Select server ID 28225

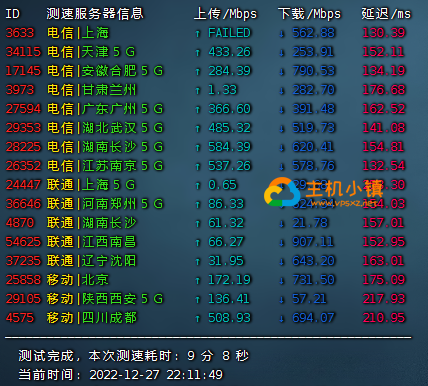[x=23, y=147]
